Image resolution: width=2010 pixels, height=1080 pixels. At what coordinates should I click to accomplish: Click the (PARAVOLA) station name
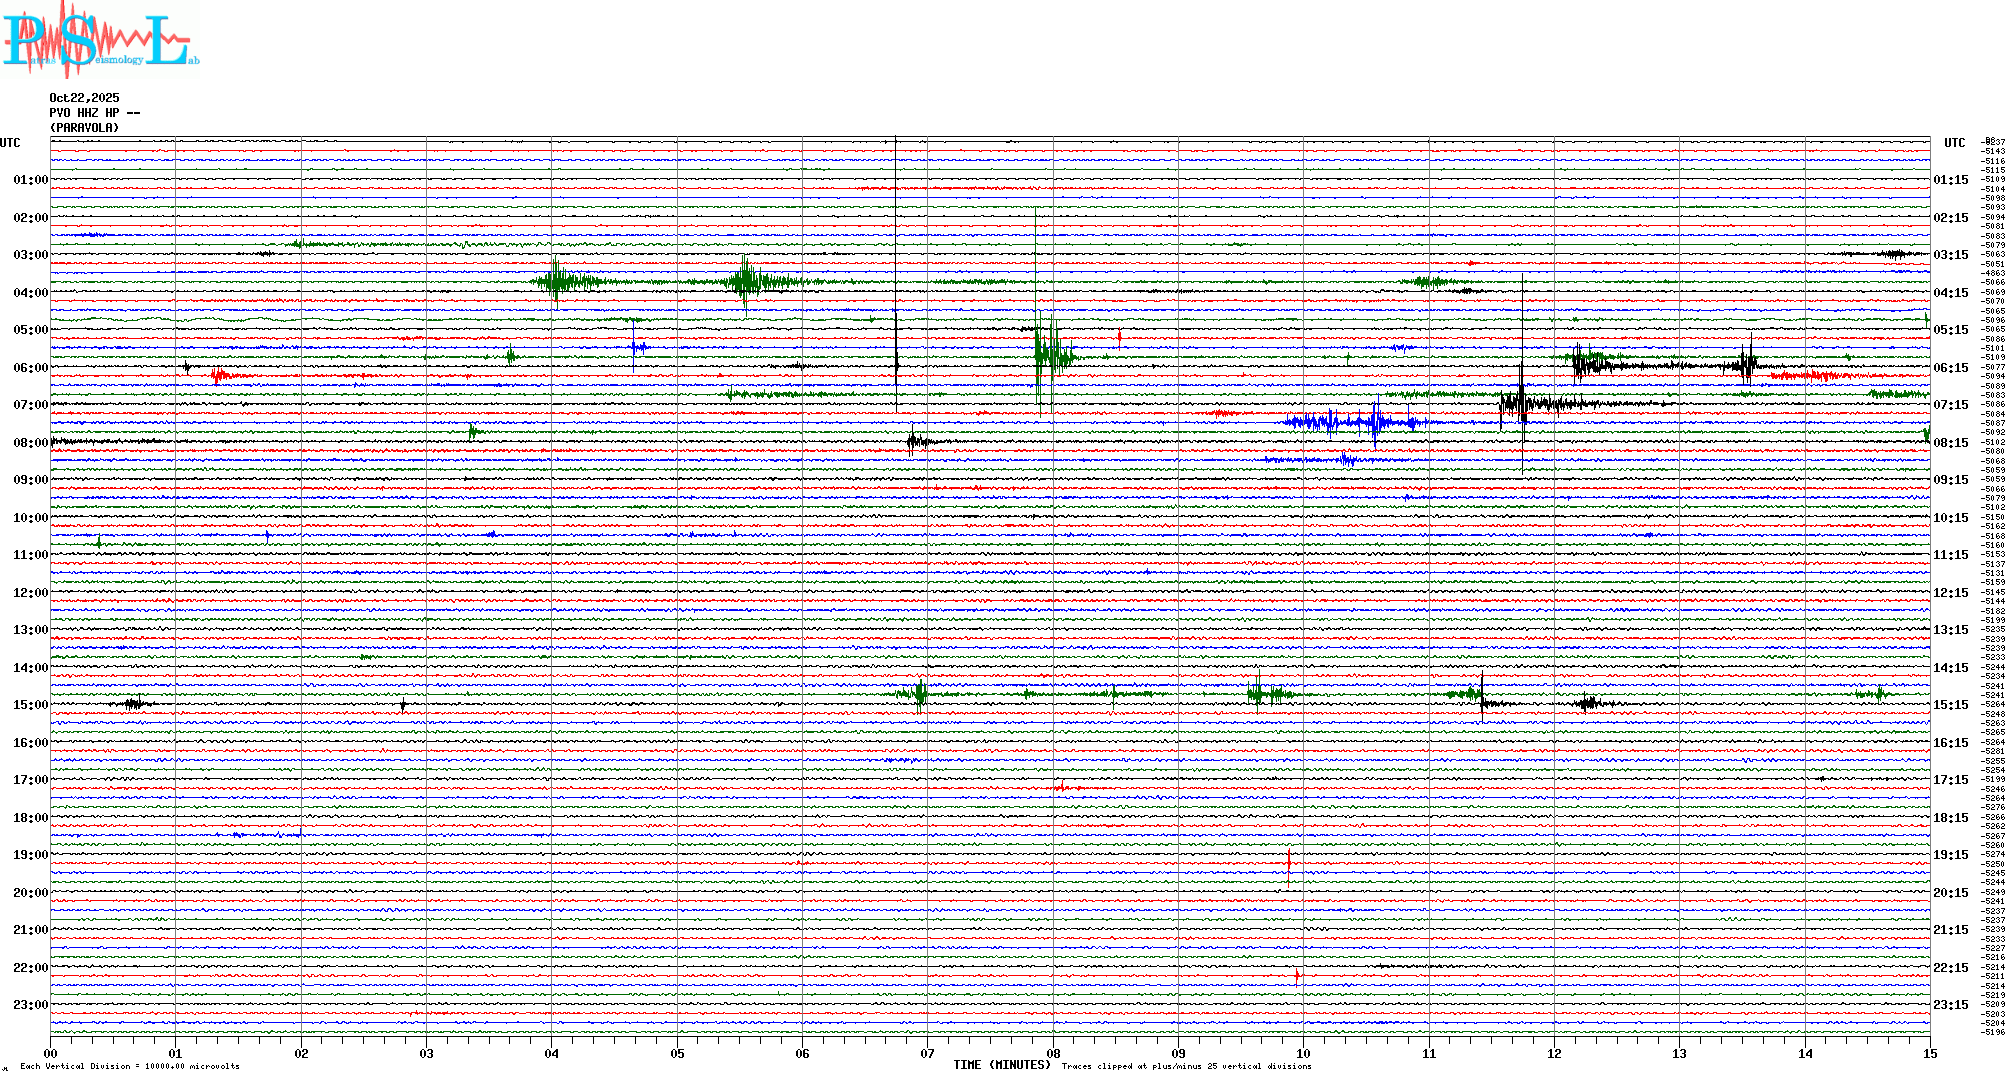(84, 128)
